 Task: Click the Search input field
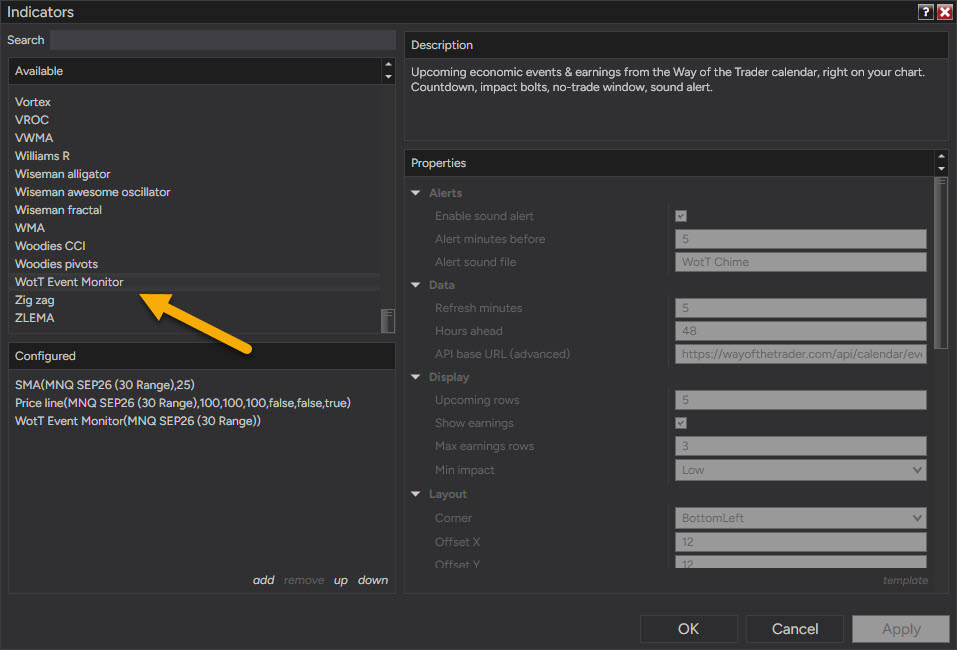(223, 40)
